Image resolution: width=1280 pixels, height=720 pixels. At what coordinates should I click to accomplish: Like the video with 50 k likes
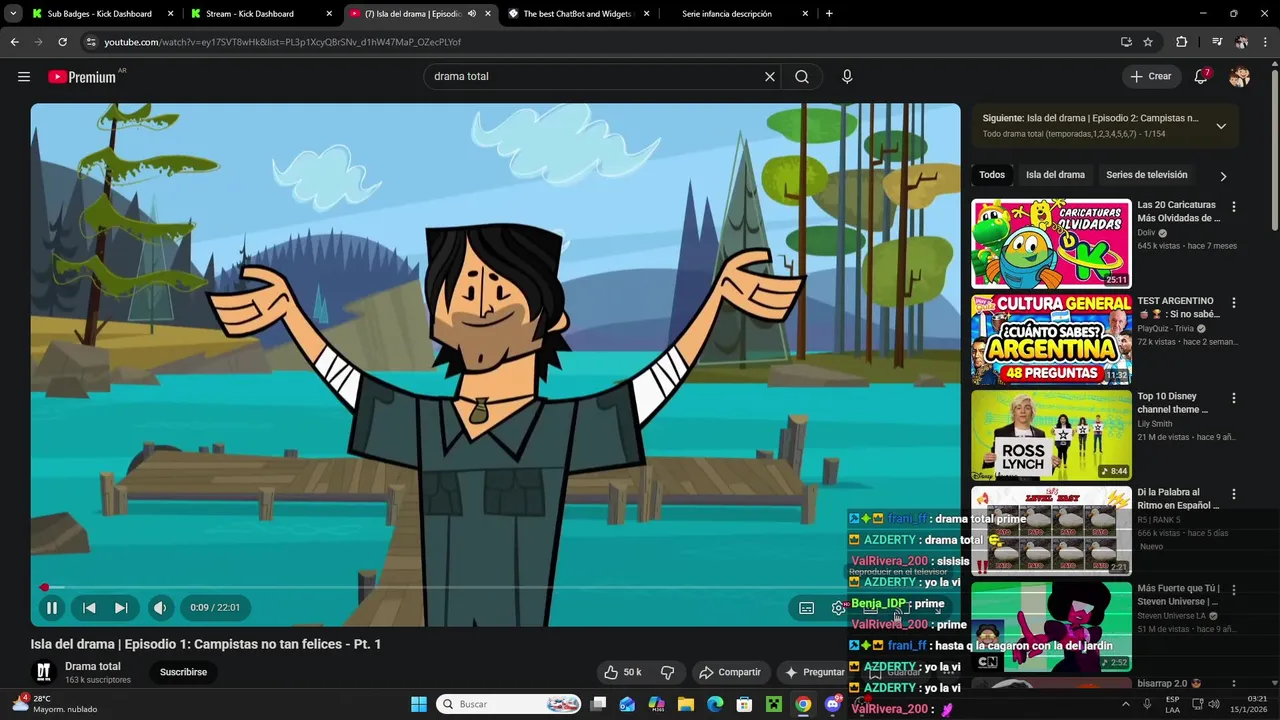(623, 672)
